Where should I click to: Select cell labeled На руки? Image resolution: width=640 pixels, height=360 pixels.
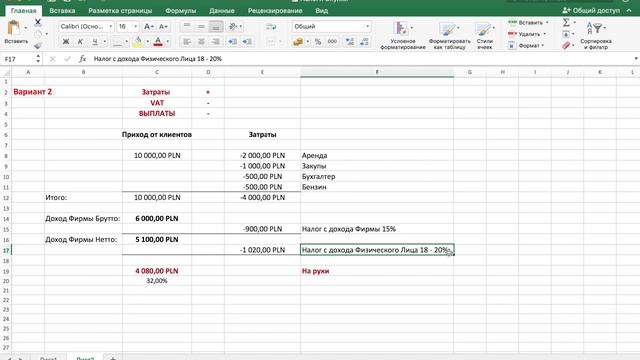click(377, 271)
